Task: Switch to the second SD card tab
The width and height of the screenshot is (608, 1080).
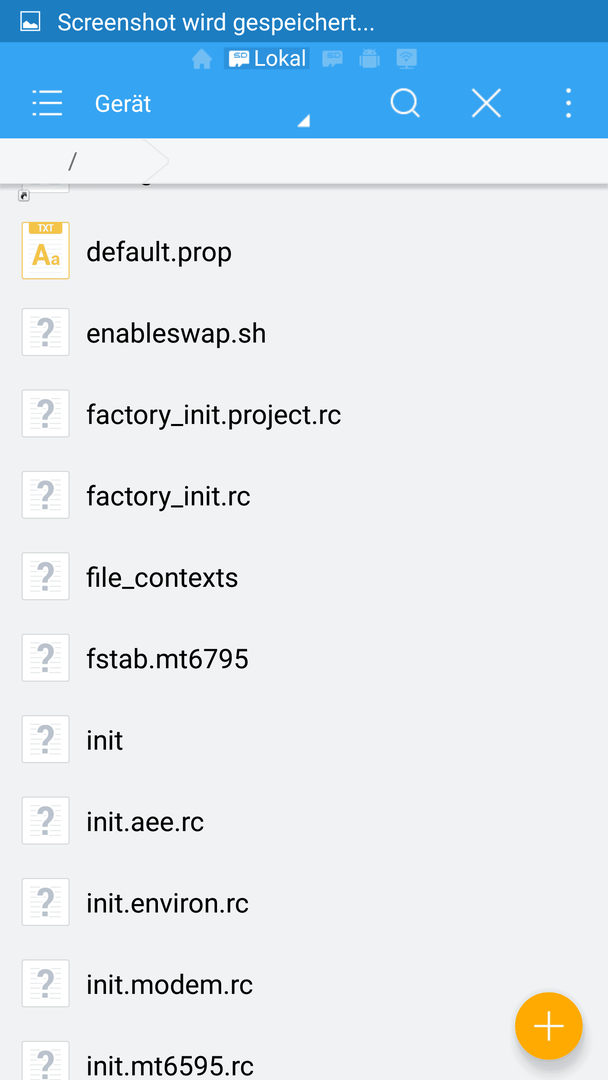Action: tap(333, 59)
